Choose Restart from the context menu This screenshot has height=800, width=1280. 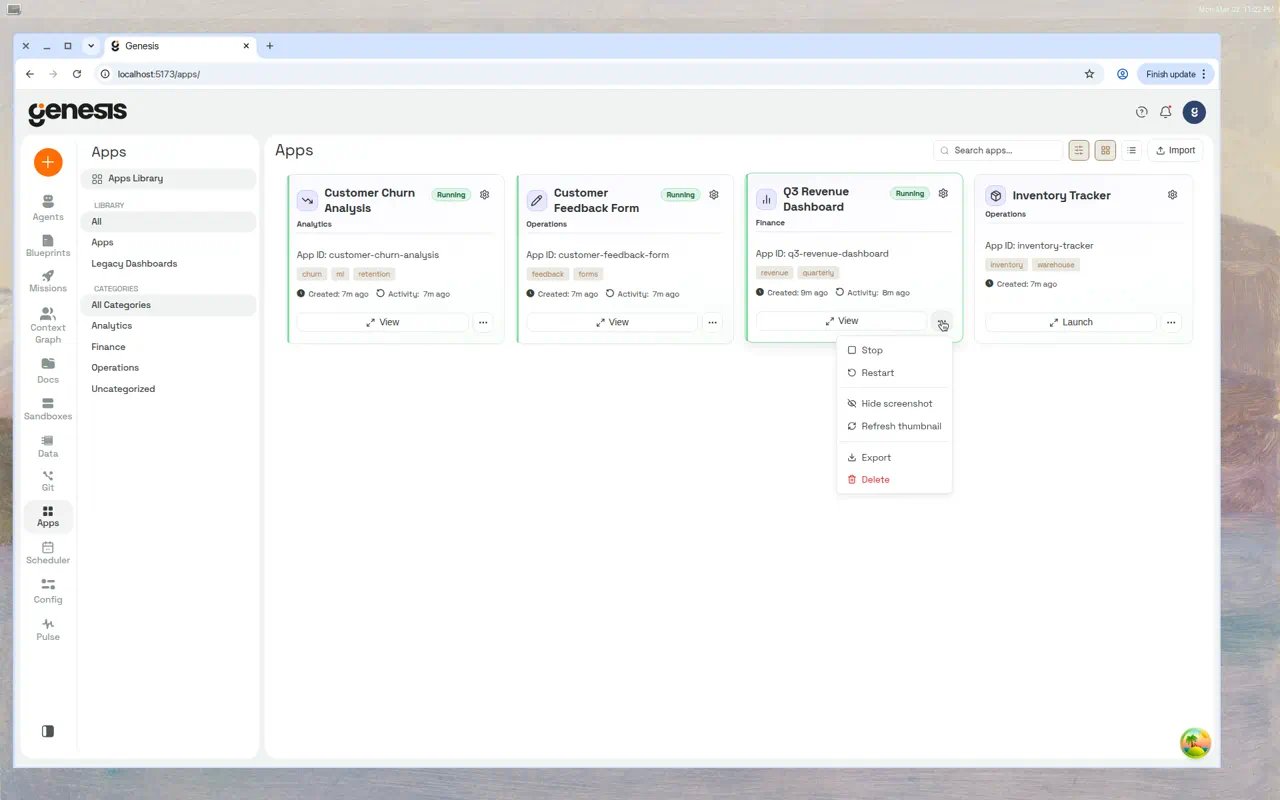[x=894, y=373]
